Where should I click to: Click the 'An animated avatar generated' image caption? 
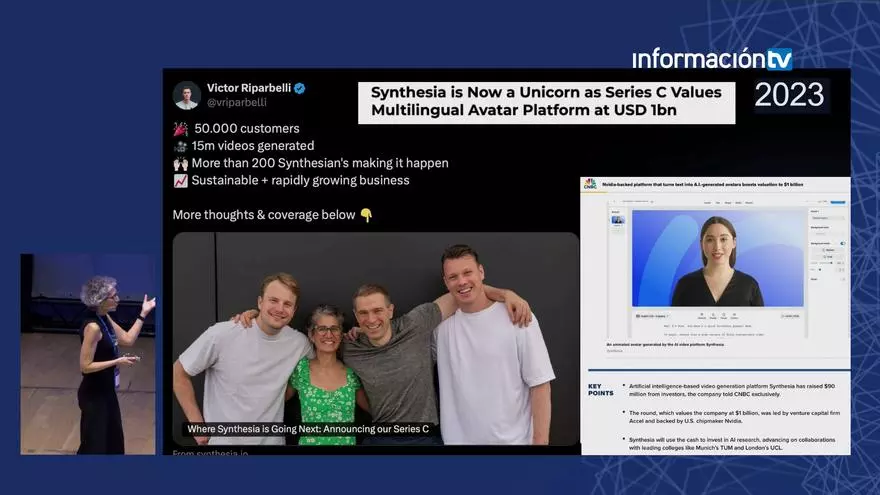click(665, 345)
